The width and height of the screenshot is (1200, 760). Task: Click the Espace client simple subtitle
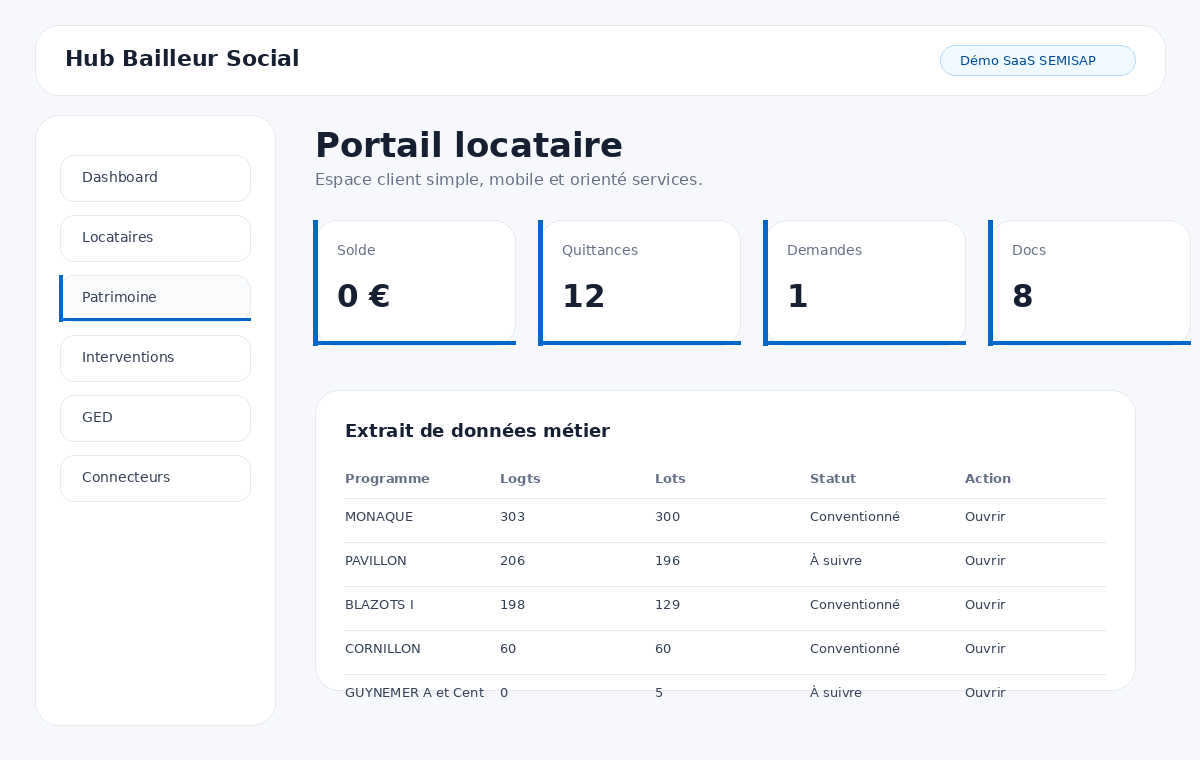coord(509,180)
